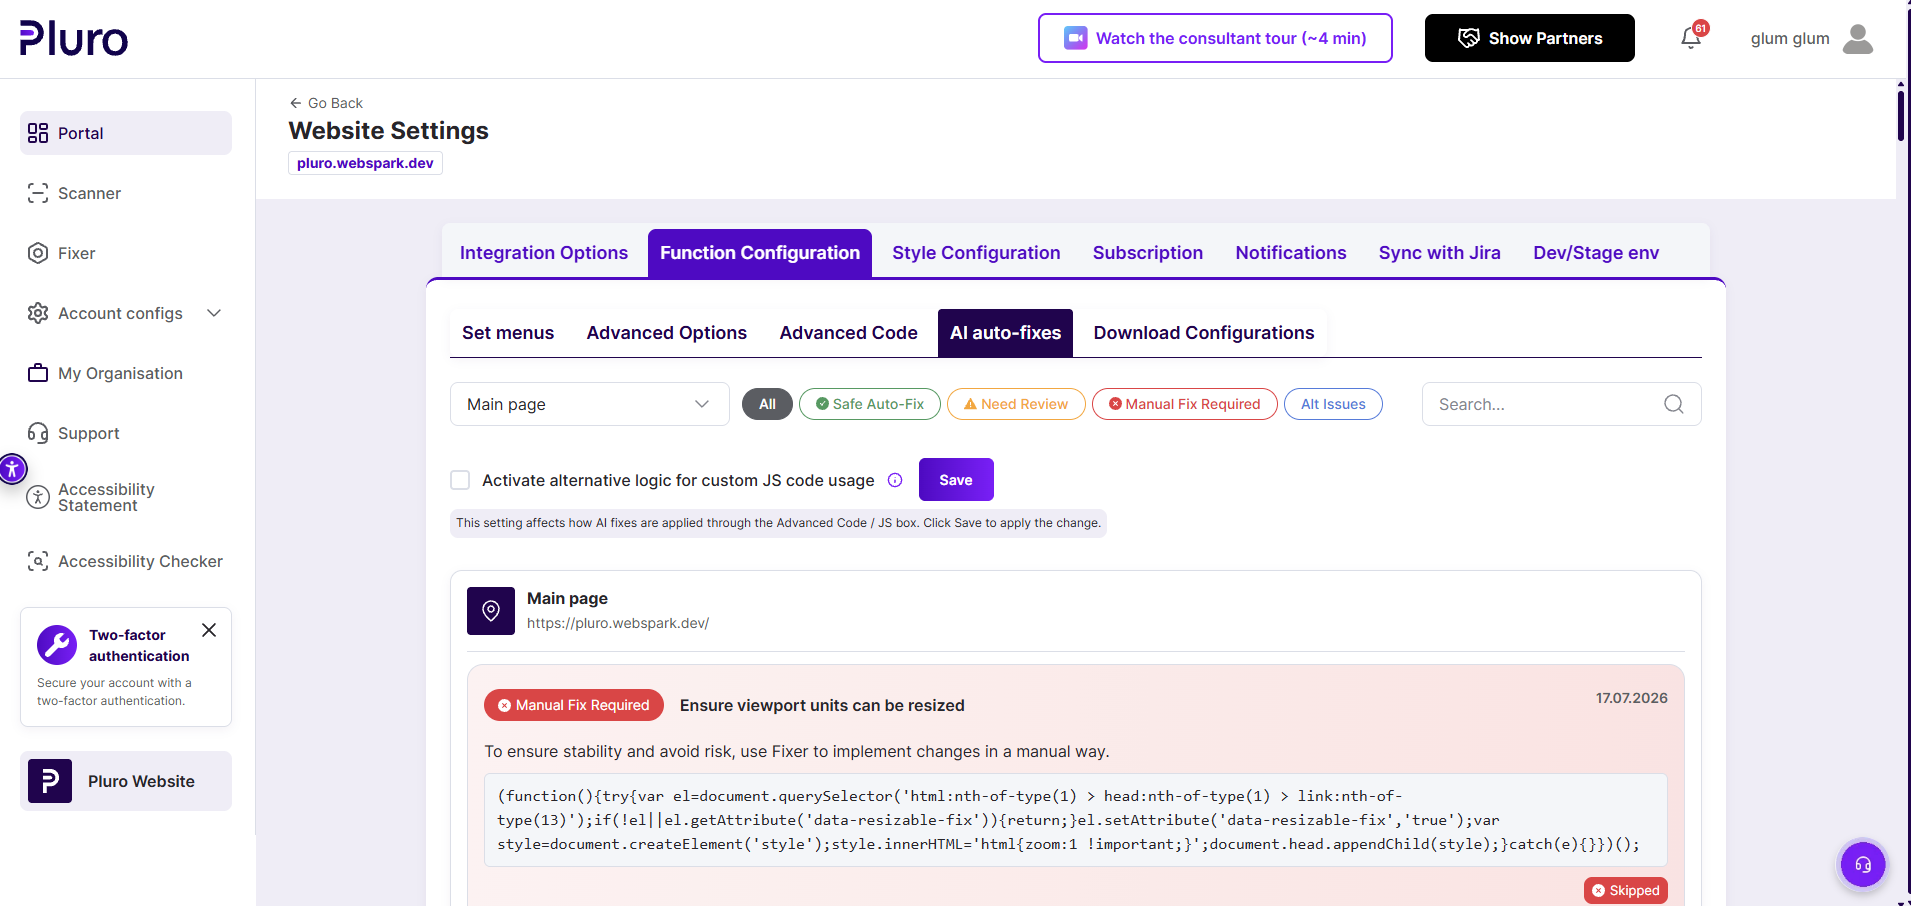Click the Website Settings heading

[389, 131]
